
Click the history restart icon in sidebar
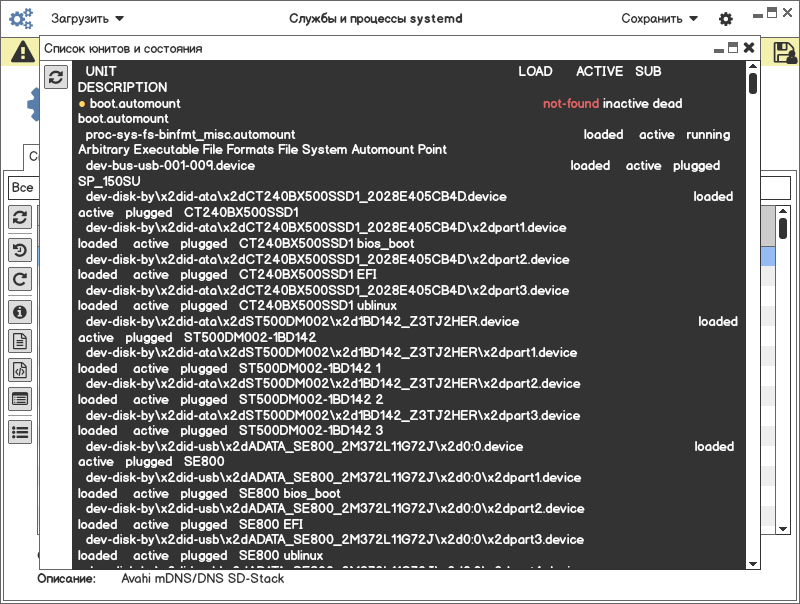pyautogui.click(x=20, y=249)
